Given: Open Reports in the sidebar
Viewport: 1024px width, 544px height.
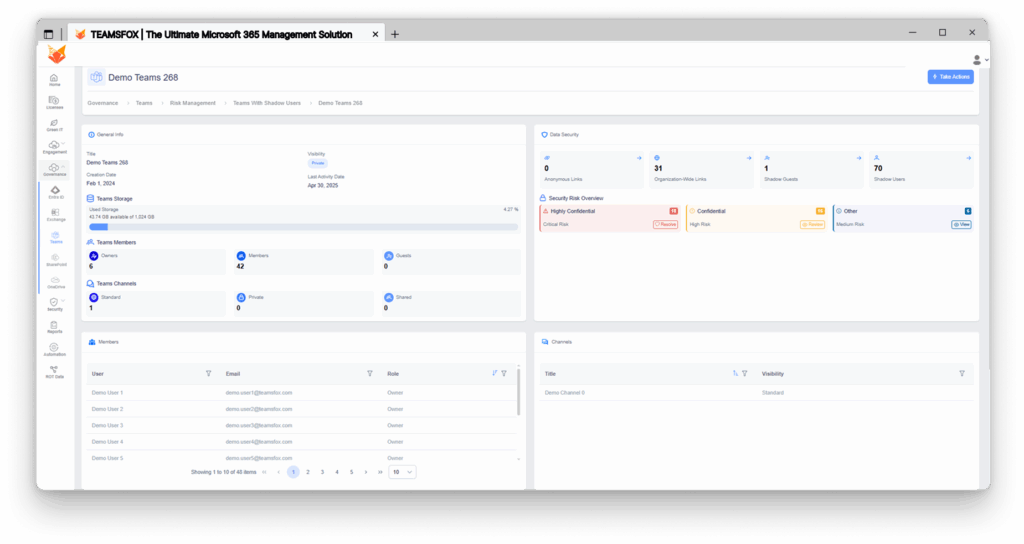Looking at the screenshot, I should tap(54, 327).
